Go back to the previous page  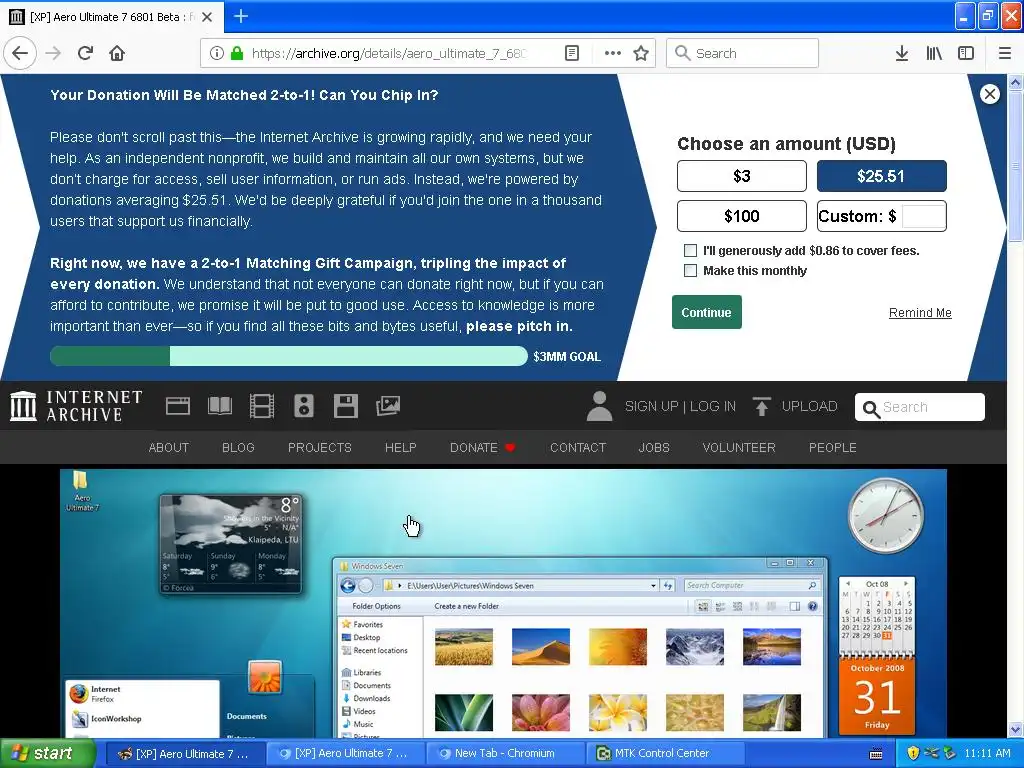20,53
